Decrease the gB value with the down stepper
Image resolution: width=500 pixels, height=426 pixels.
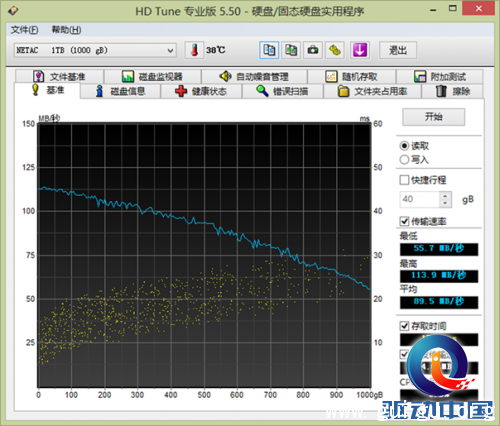pyautogui.click(x=445, y=203)
